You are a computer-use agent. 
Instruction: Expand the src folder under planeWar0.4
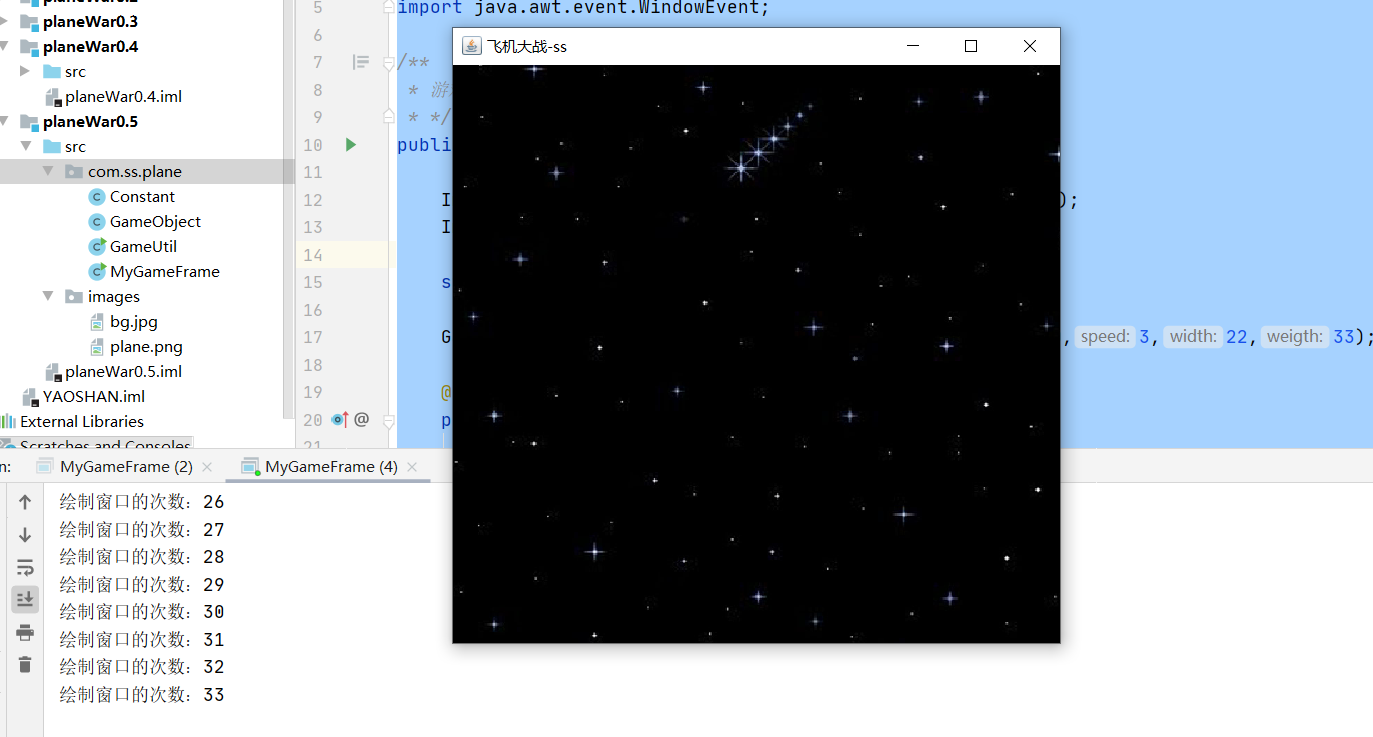point(25,72)
